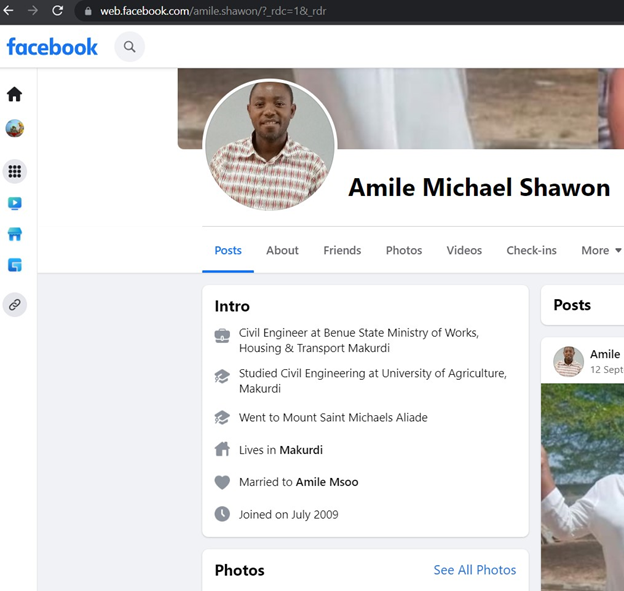Open Facebook search with the magnifier icon

point(129,47)
